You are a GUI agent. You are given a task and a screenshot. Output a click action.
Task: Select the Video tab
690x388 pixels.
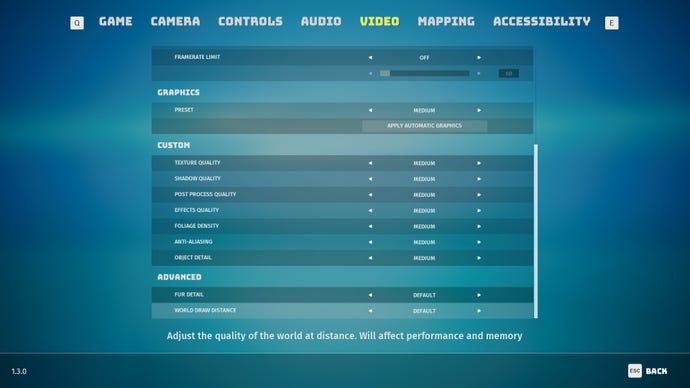[x=379, y=22]
